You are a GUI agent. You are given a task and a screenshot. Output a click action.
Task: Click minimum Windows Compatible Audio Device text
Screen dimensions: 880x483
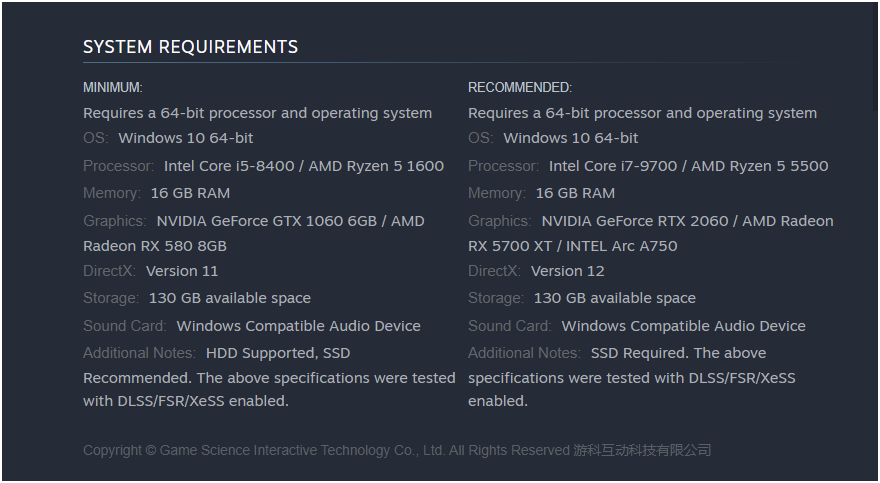299,326
